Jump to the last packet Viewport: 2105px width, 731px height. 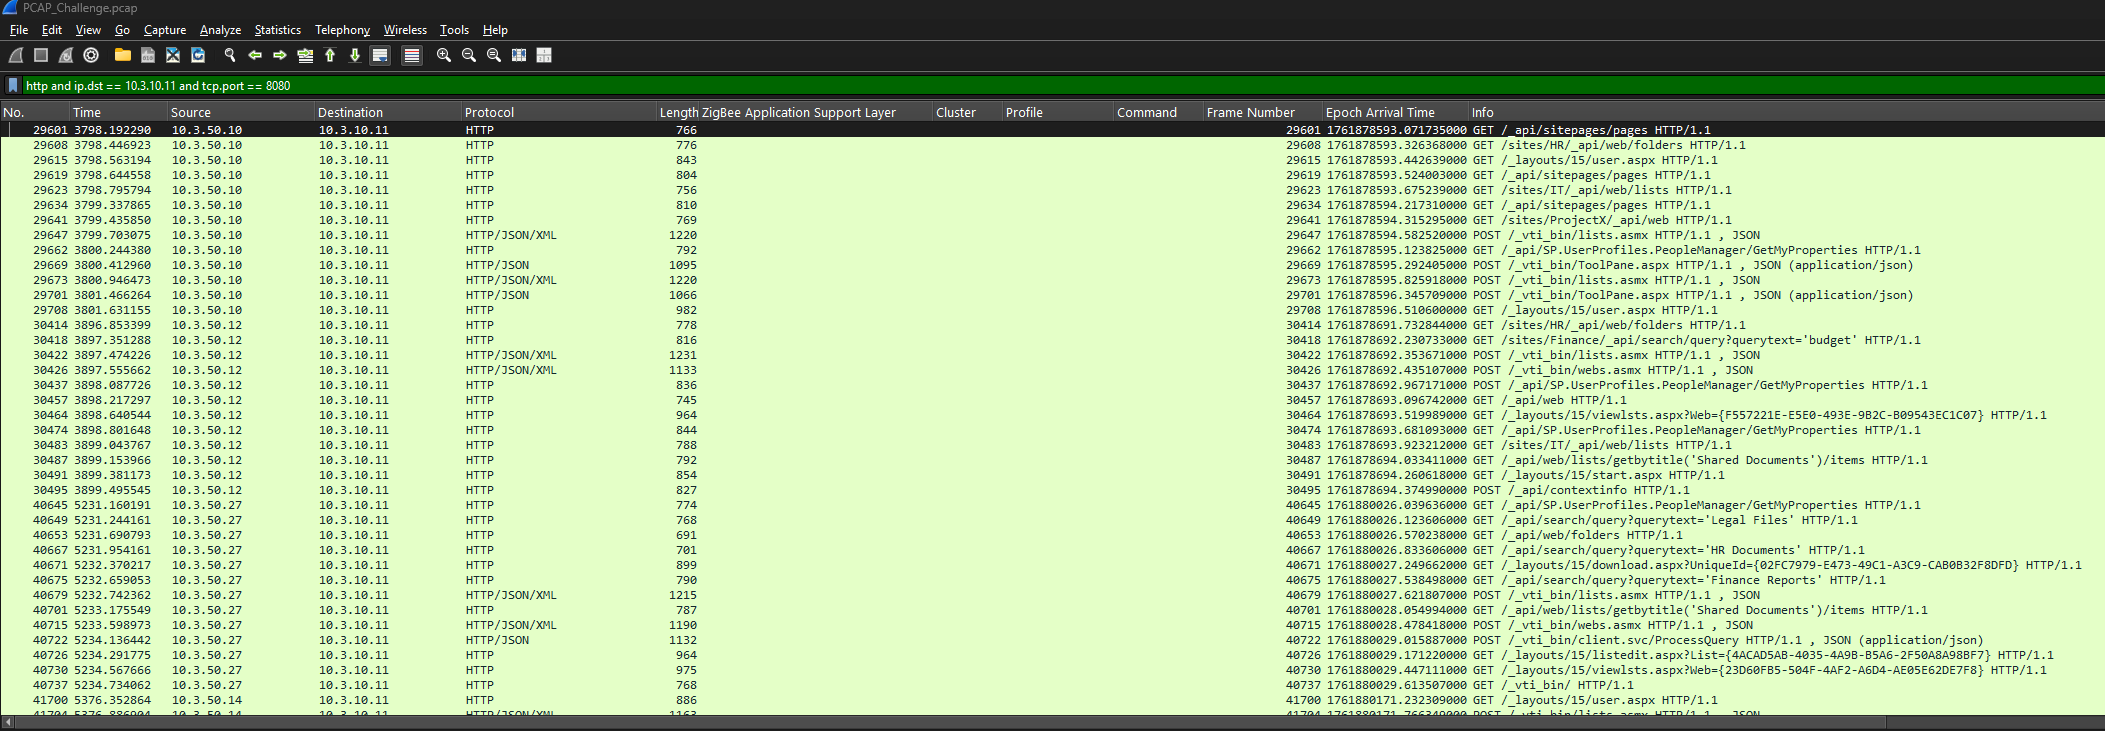[355, 55]
